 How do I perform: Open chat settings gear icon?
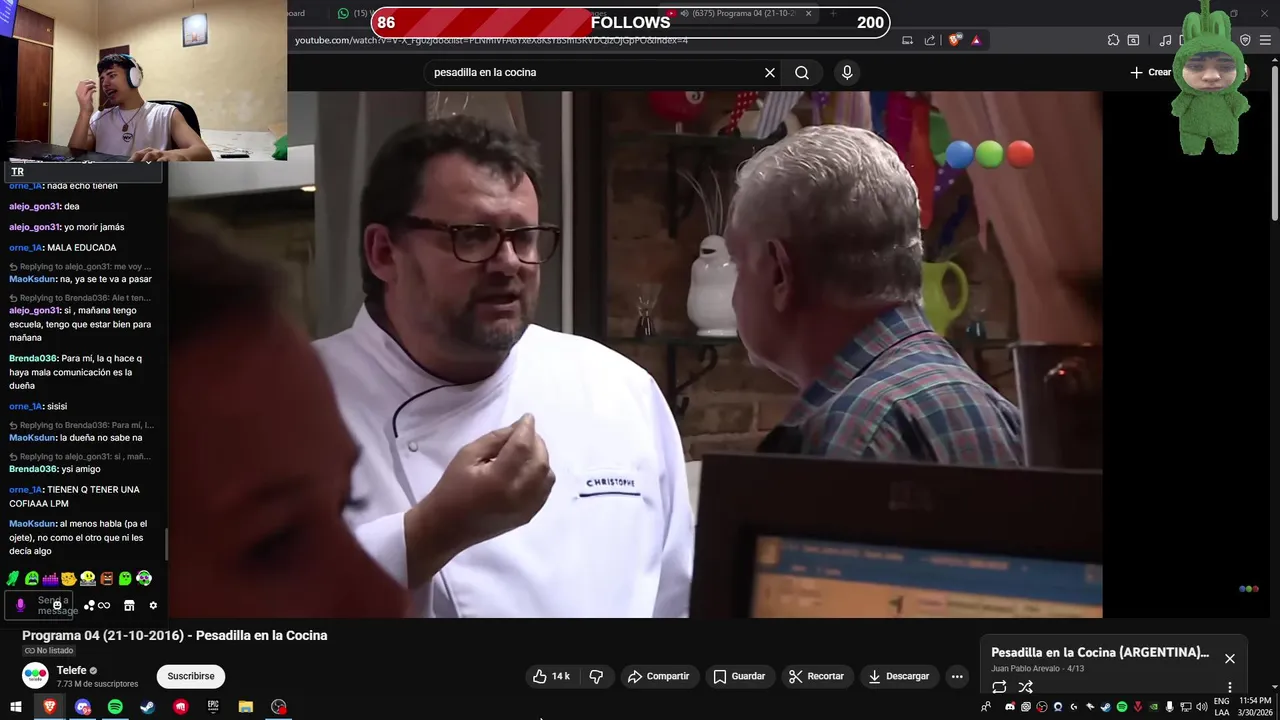pos(153,605)
